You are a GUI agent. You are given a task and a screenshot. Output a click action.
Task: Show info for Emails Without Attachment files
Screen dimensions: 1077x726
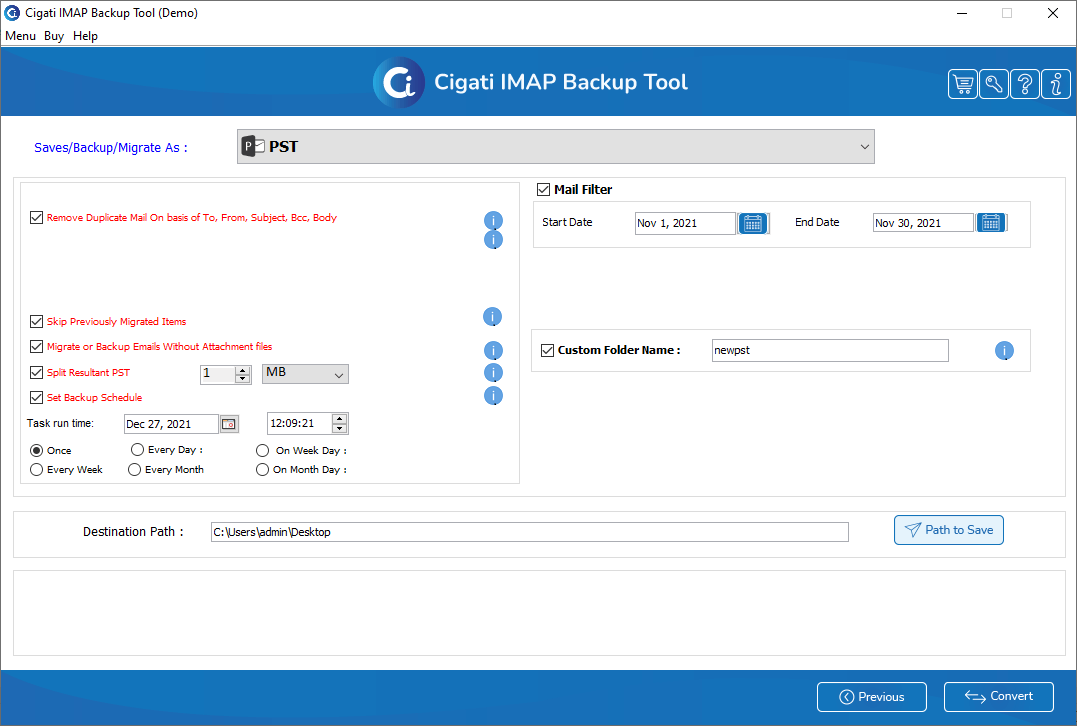click(x=493, y=350)
